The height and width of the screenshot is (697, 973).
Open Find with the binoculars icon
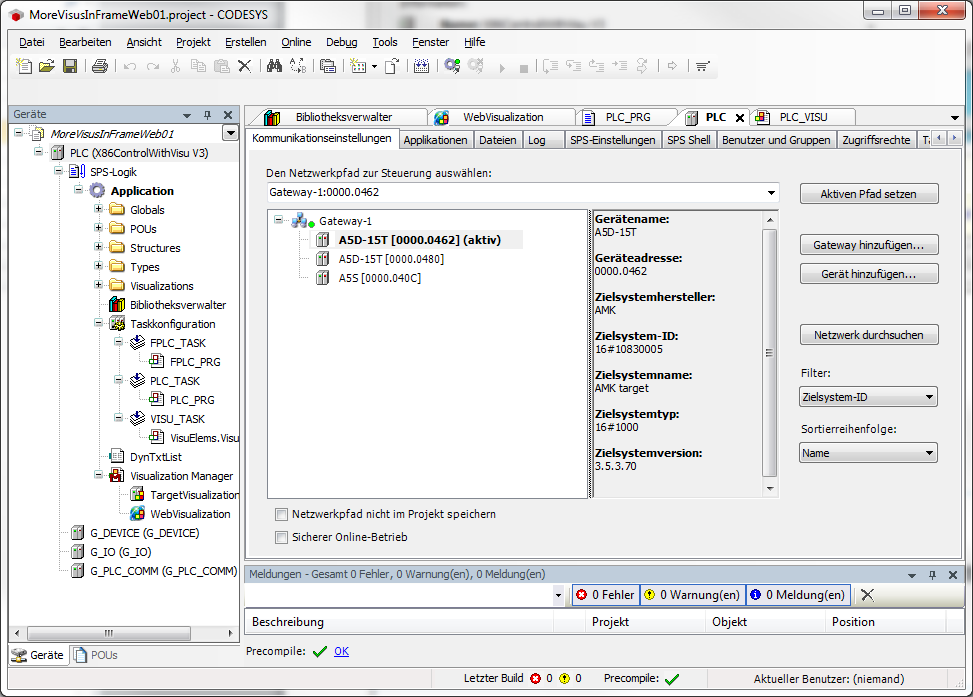(x=274, y=66)
